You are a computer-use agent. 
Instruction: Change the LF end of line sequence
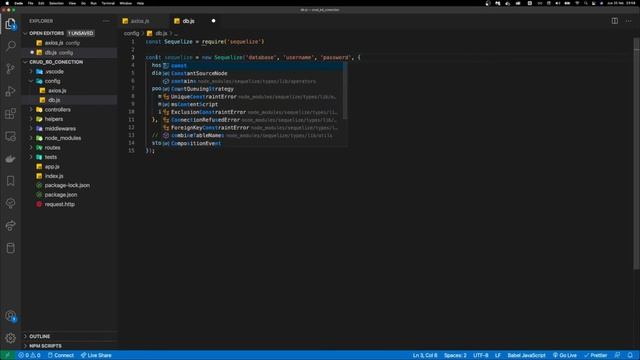click(498, 355)
